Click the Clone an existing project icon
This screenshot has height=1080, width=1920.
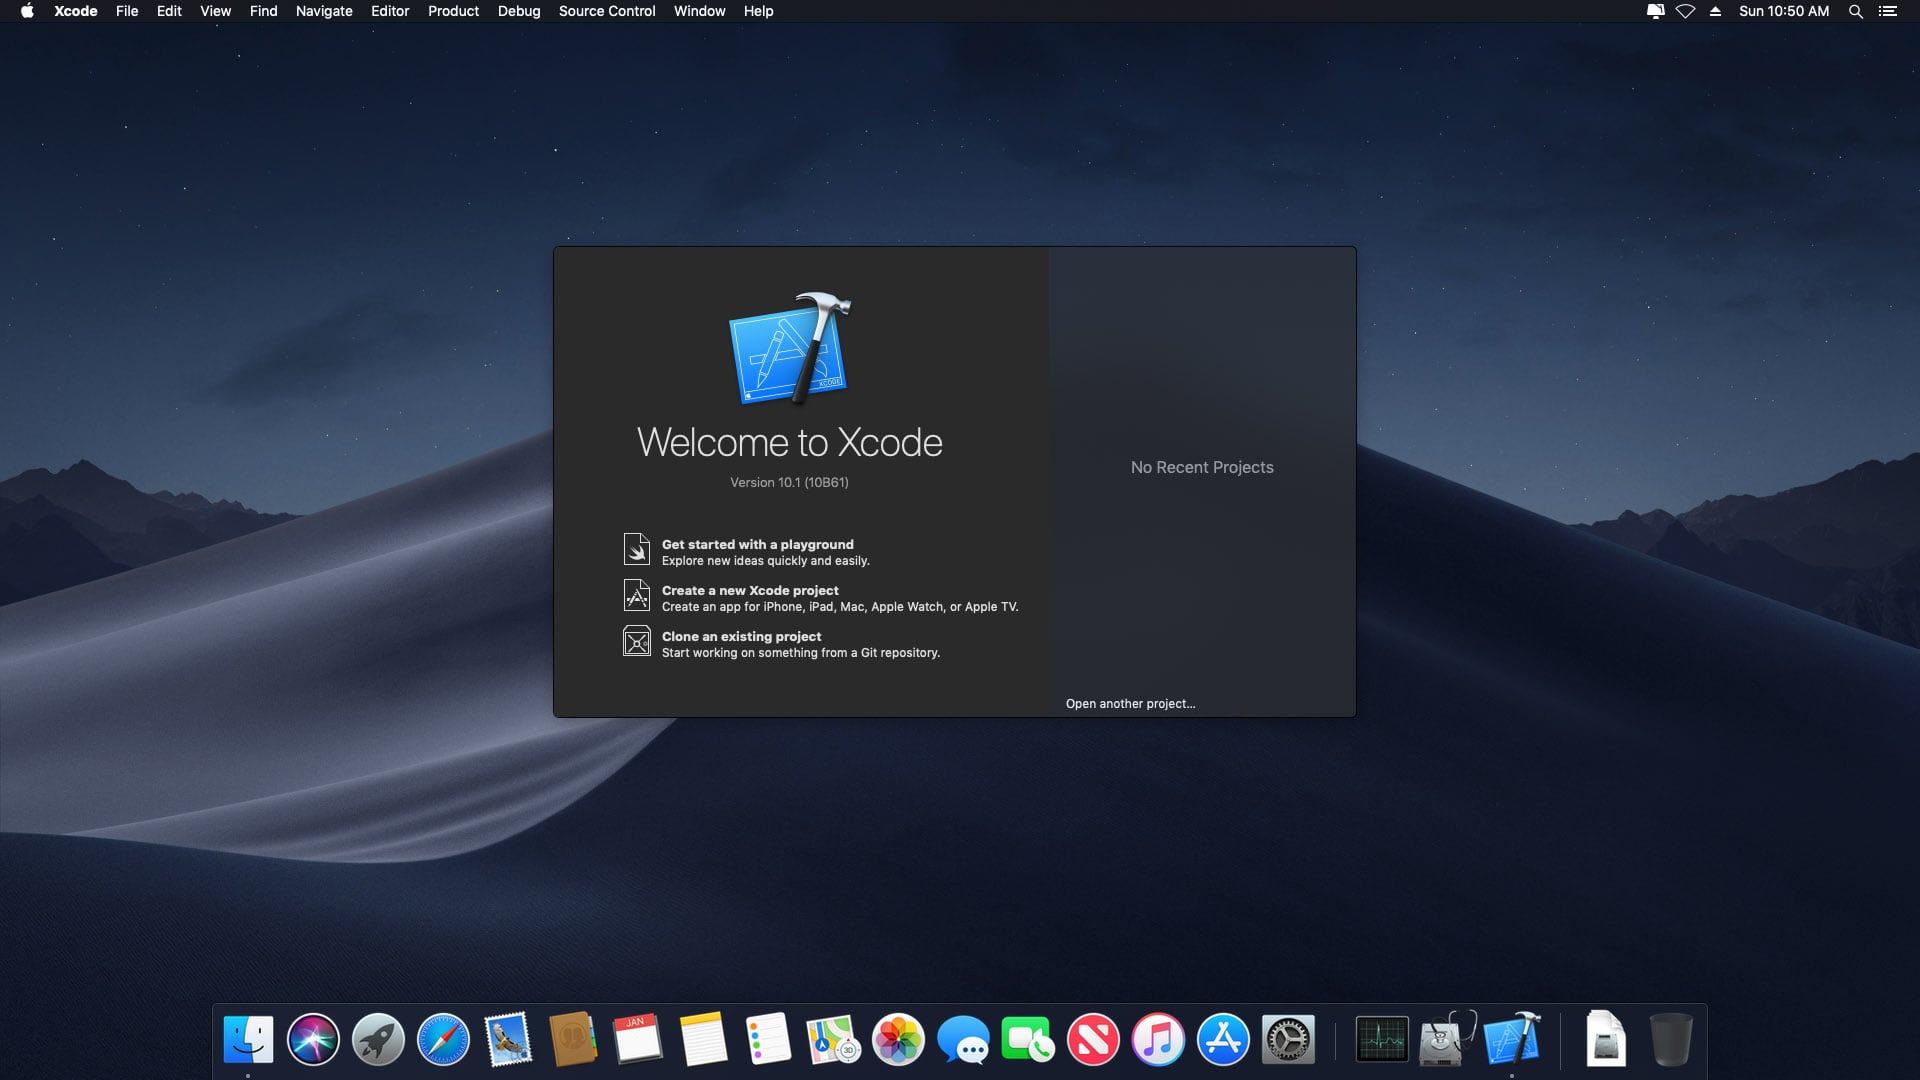(x=637, y=642)
